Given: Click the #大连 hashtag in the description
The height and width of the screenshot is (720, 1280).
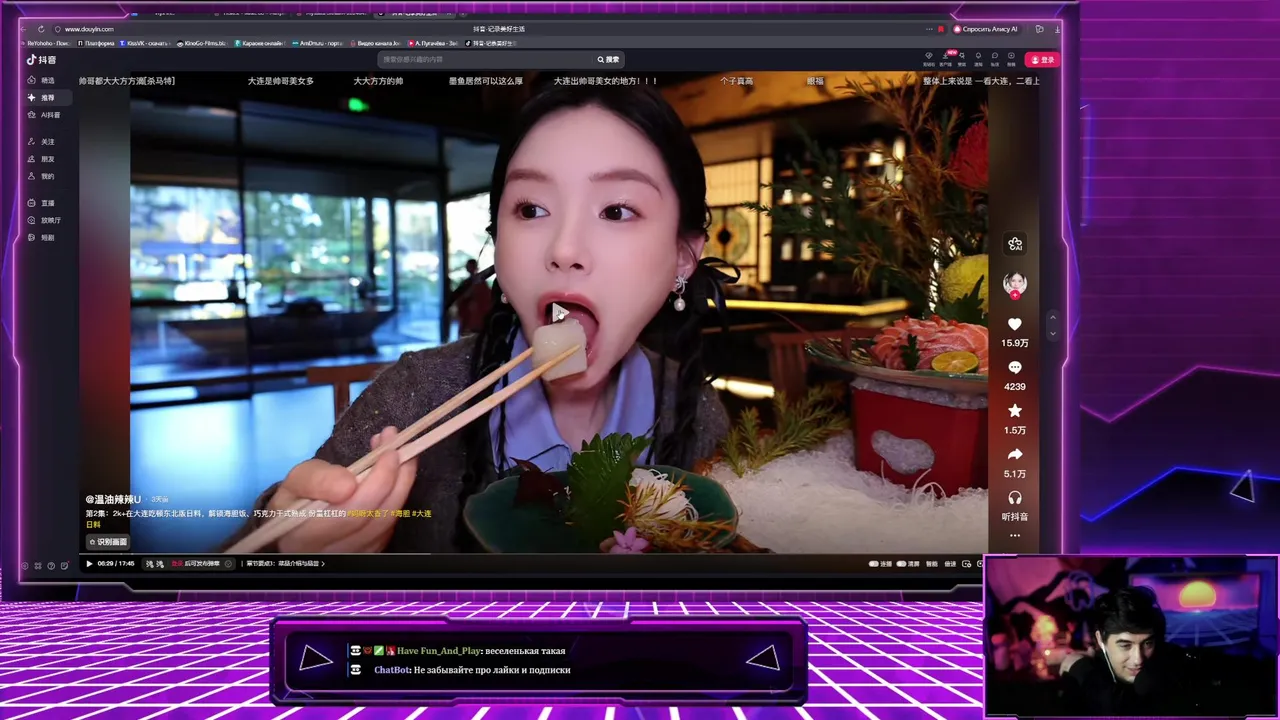Looking at the screenshot, I should click(x=421, y=513).
